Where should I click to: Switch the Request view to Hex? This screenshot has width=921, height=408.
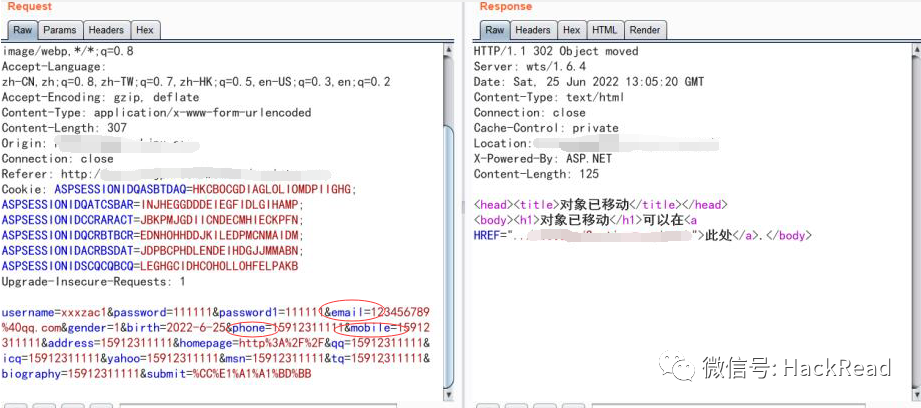click(145, 30)
